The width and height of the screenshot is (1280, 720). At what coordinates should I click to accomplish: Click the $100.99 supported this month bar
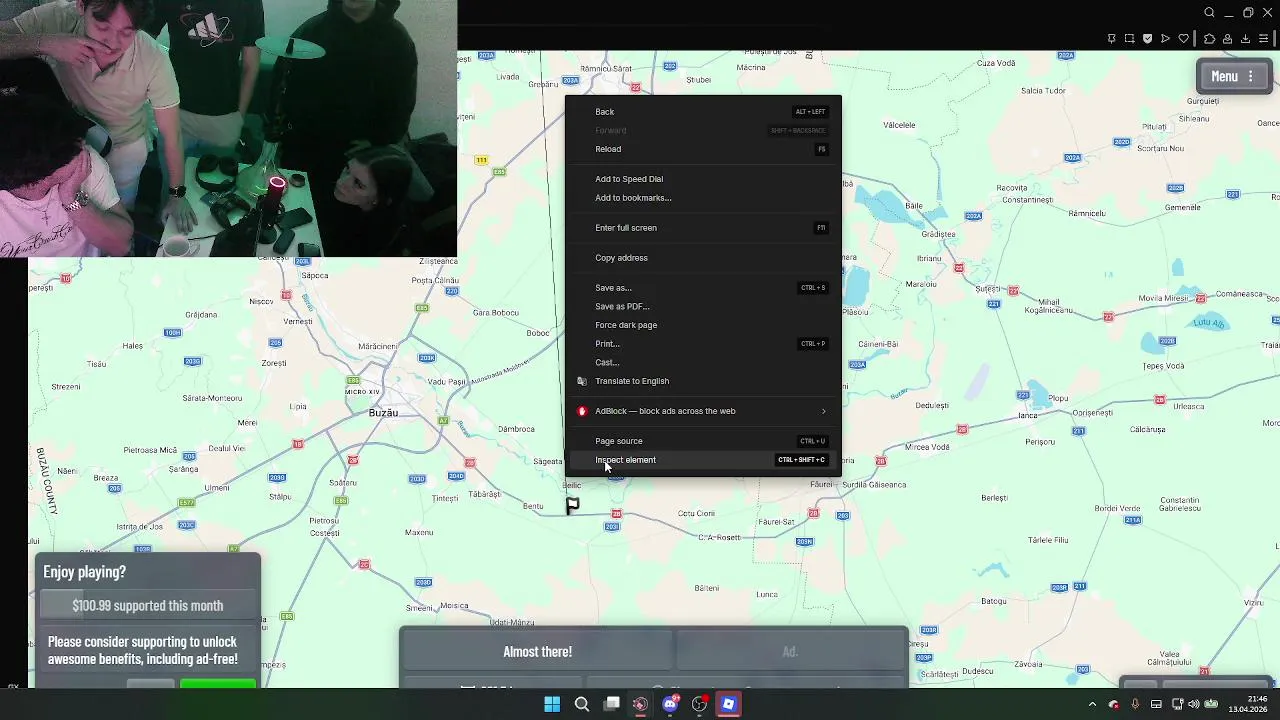148,606
